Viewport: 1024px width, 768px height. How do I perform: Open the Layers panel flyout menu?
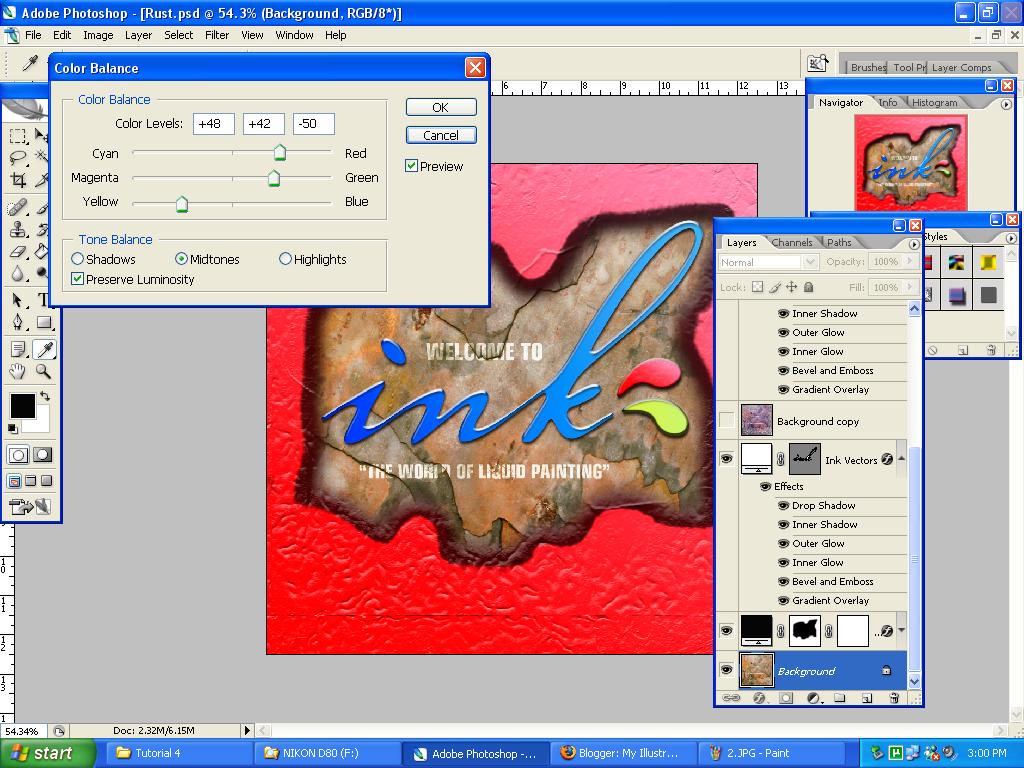tap(914, 244)
